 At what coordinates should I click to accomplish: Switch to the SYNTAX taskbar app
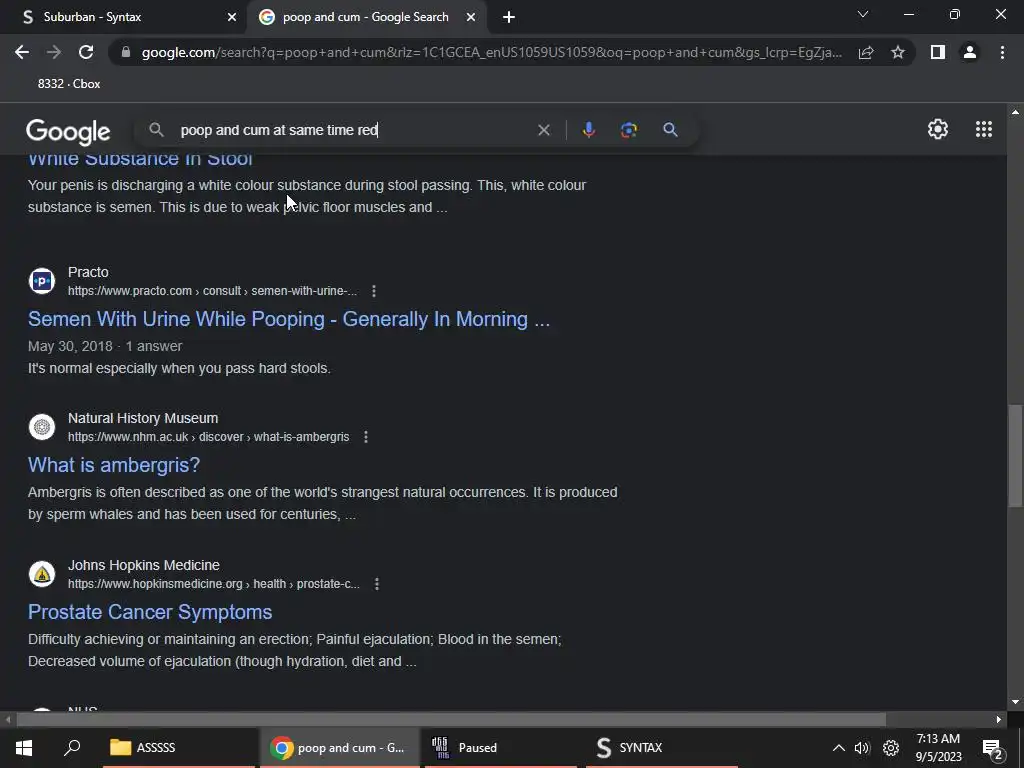(661, 748)
